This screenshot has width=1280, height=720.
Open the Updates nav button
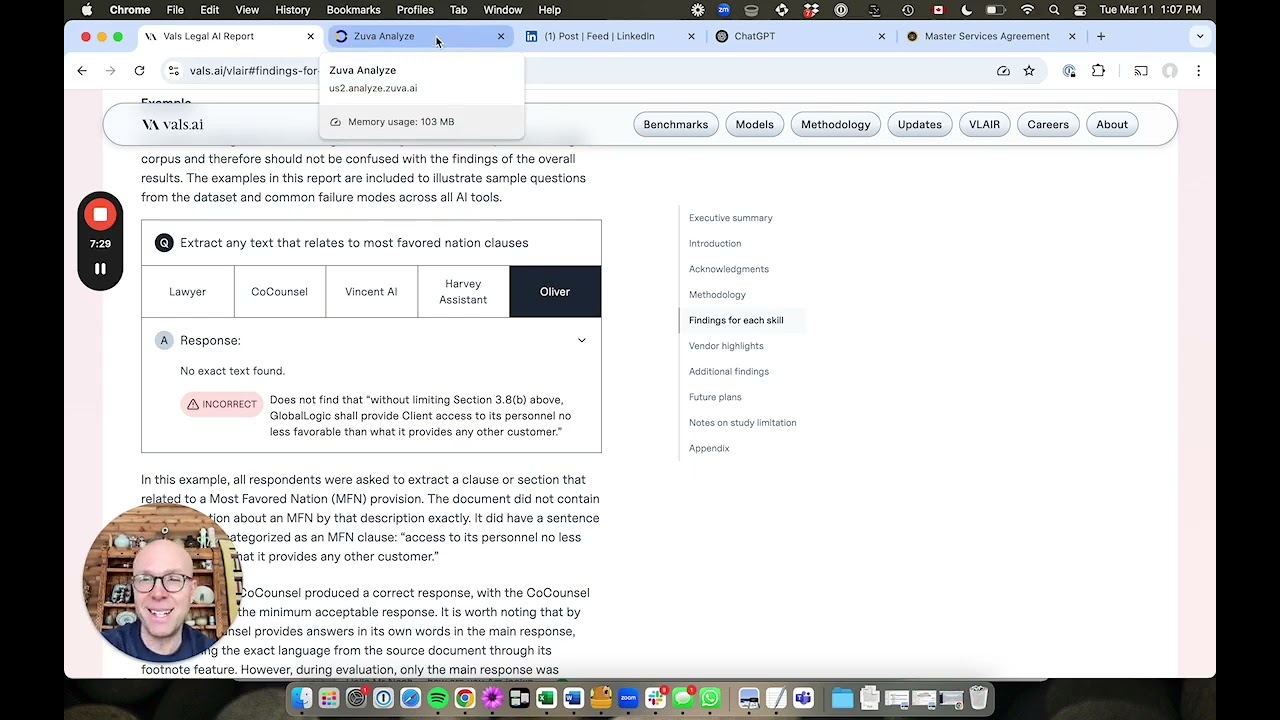[920, 125]
